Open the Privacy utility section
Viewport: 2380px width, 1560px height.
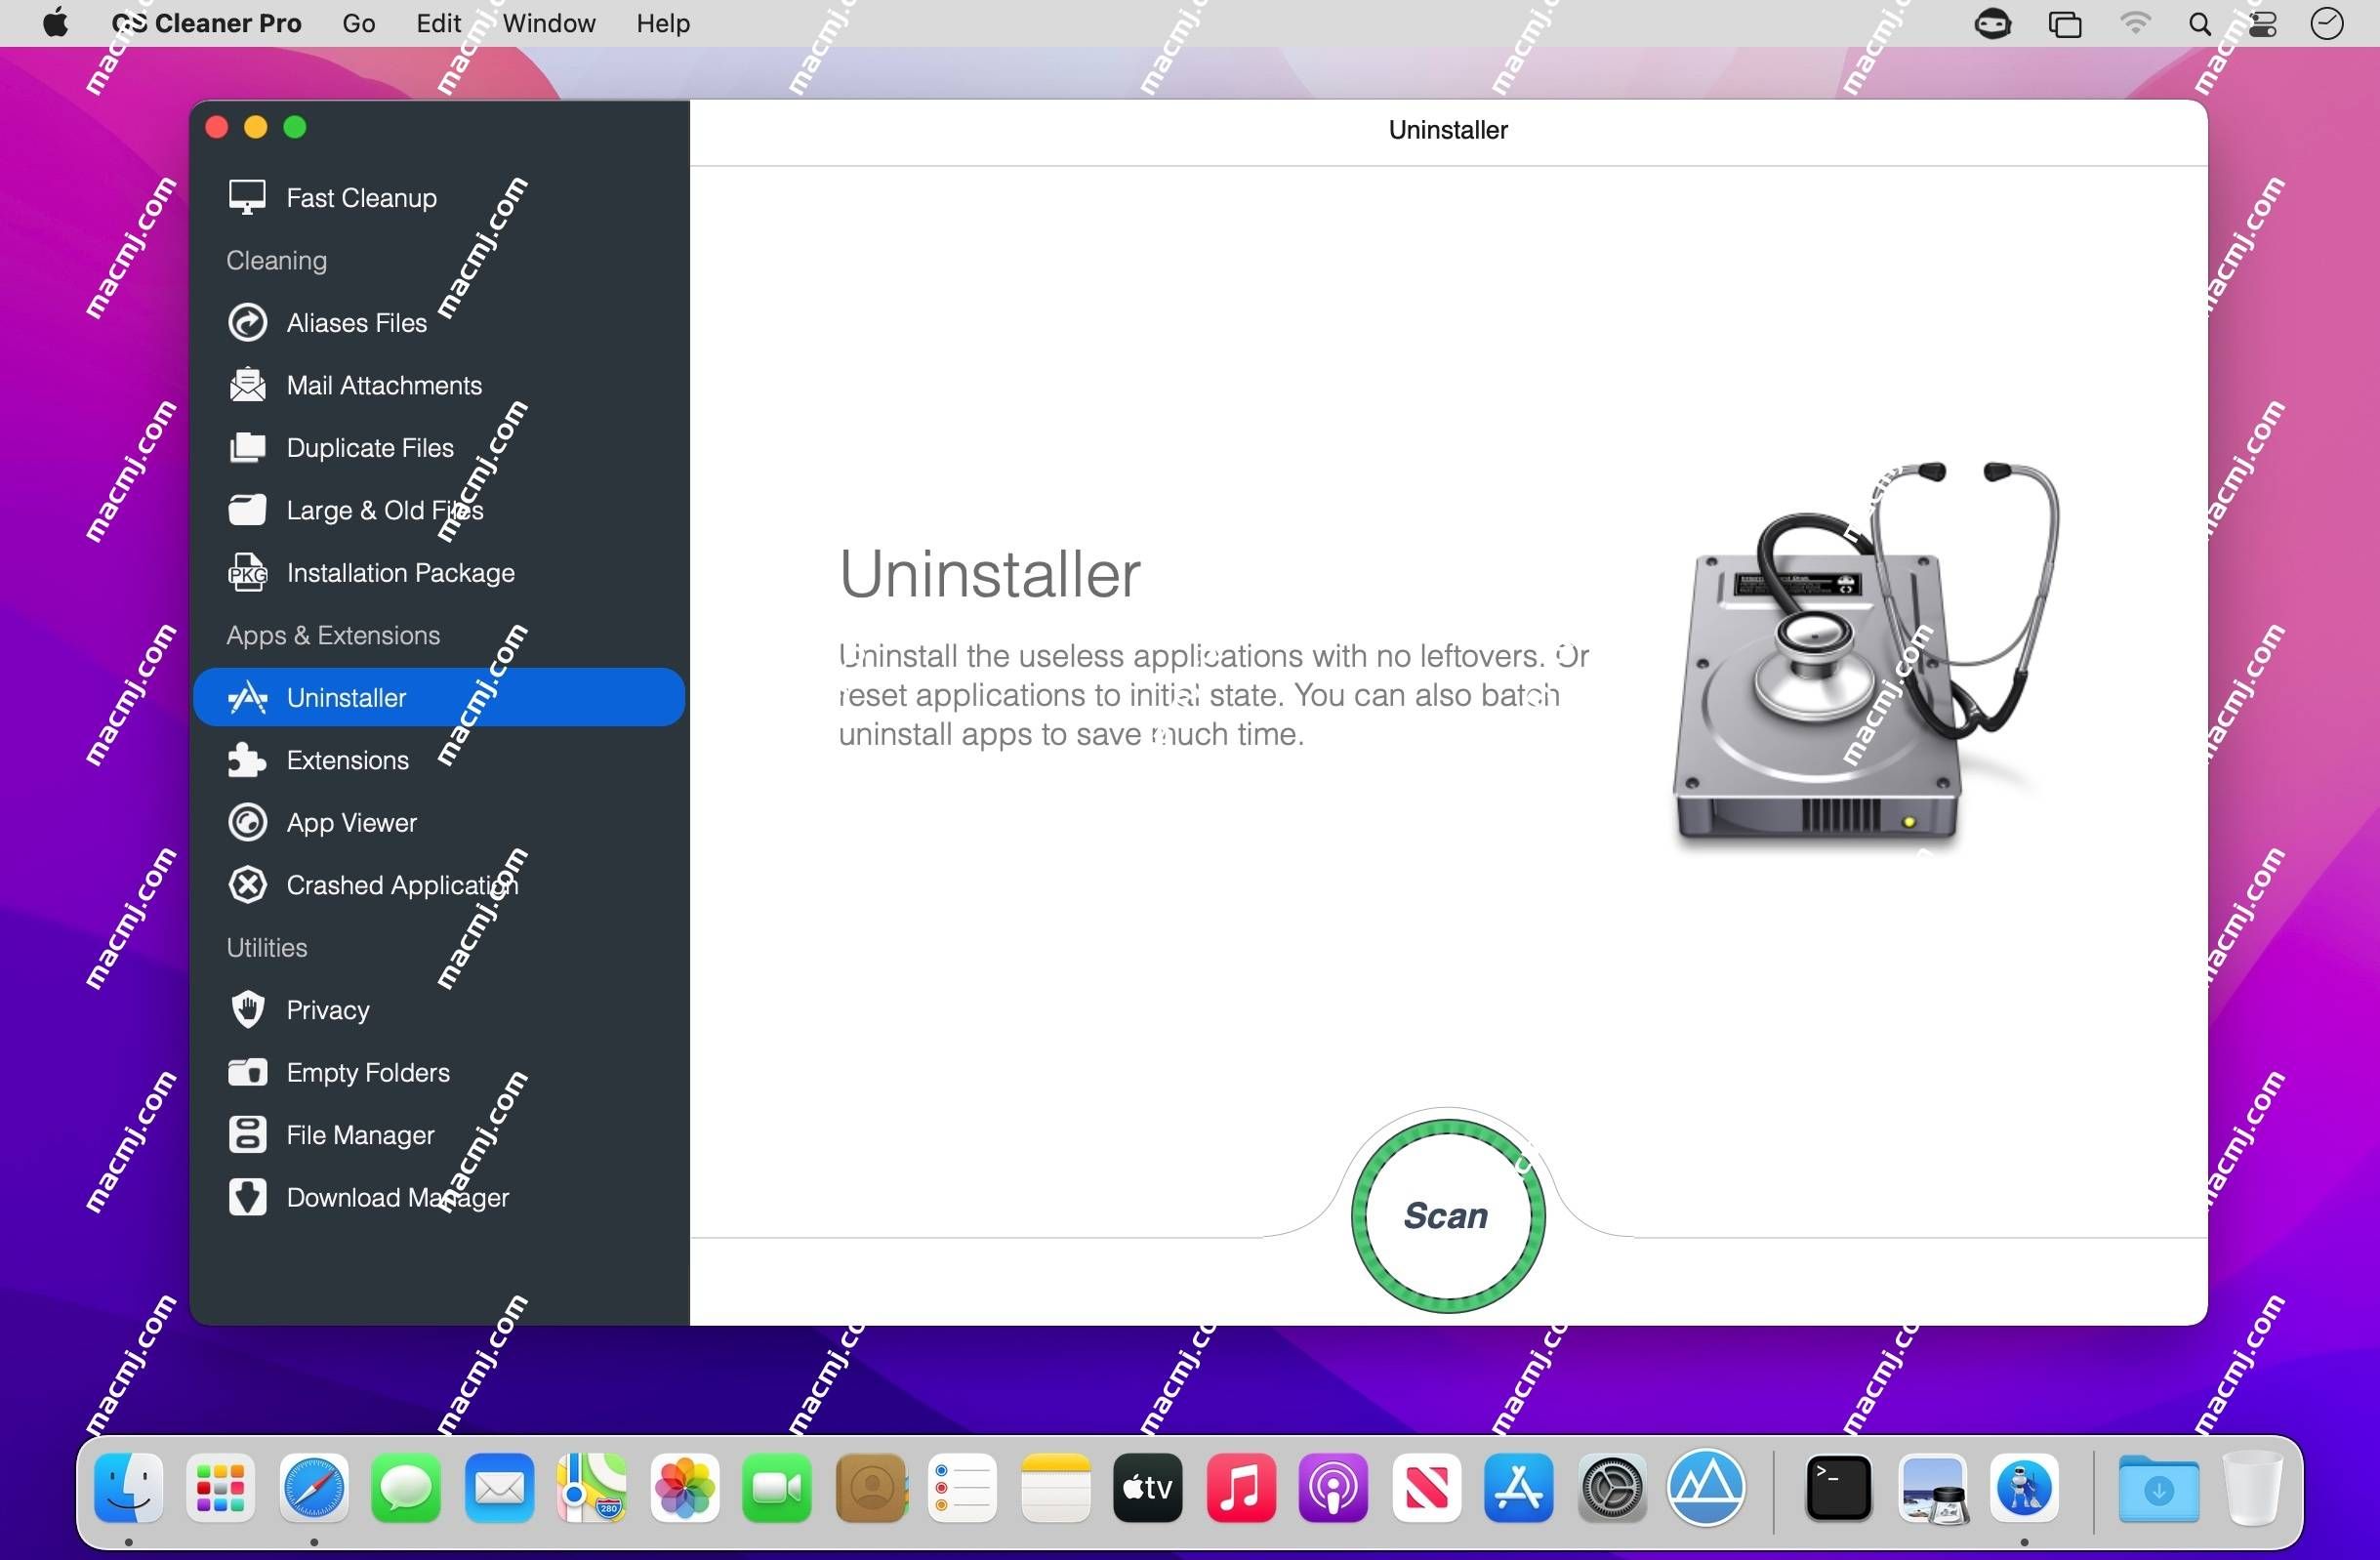[329, 1009]
